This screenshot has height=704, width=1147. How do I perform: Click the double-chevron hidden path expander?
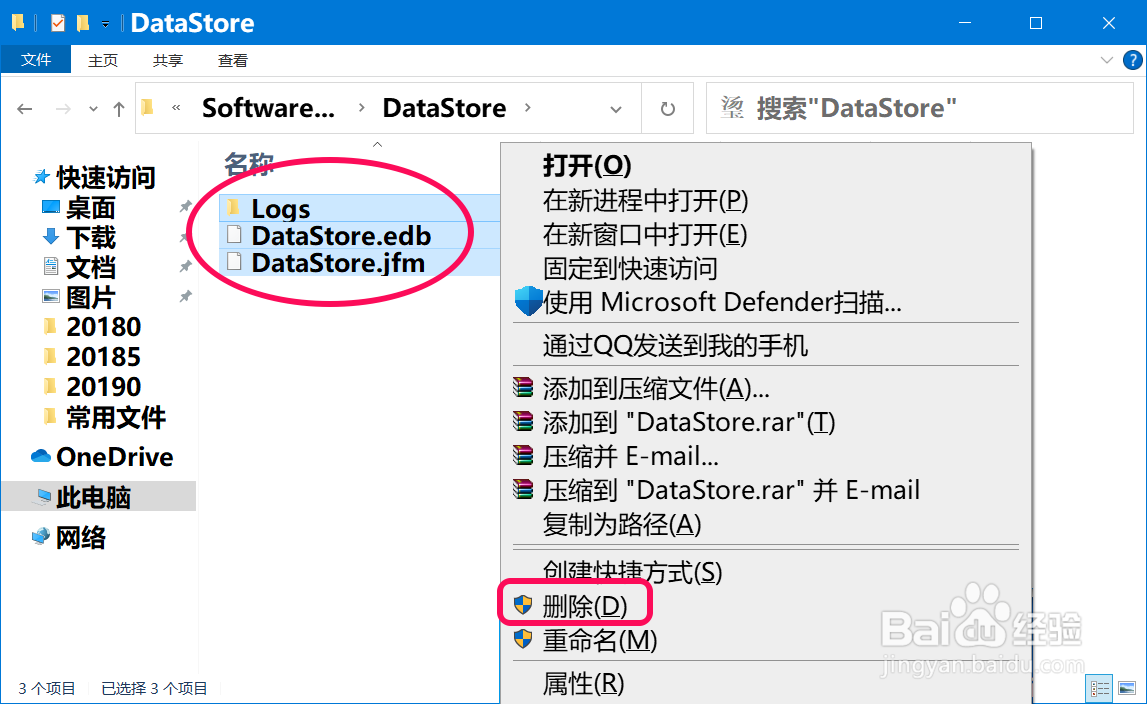[176, 108]
